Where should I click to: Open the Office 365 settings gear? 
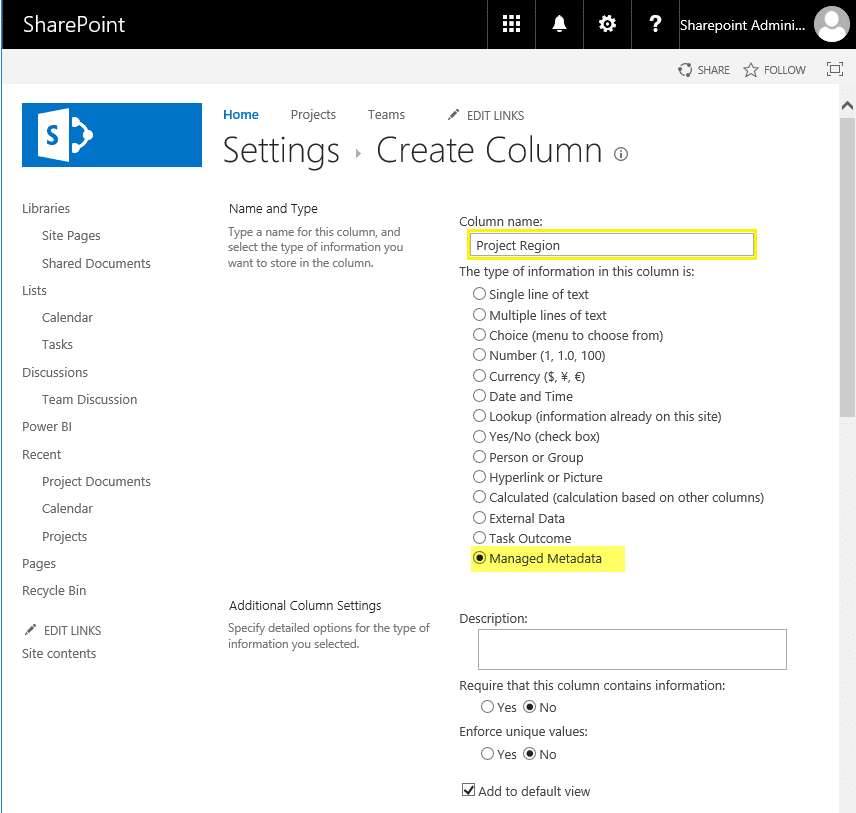pos(607,24)
